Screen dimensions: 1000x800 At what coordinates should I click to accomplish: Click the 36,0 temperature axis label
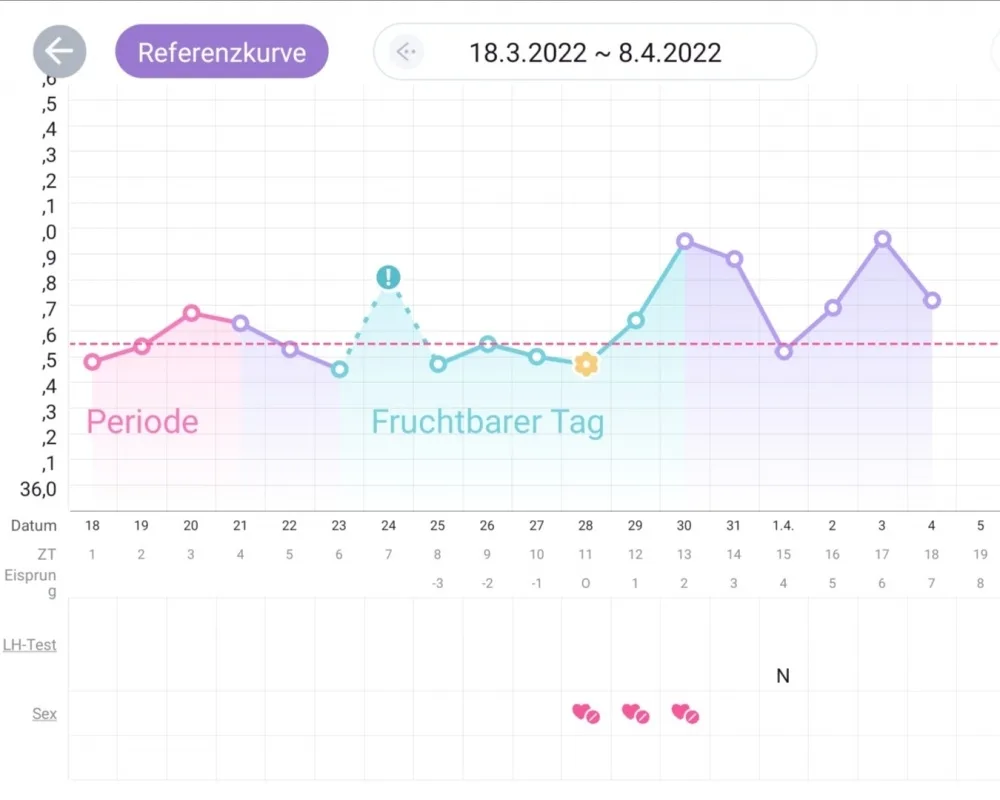(x=38, y=489)
